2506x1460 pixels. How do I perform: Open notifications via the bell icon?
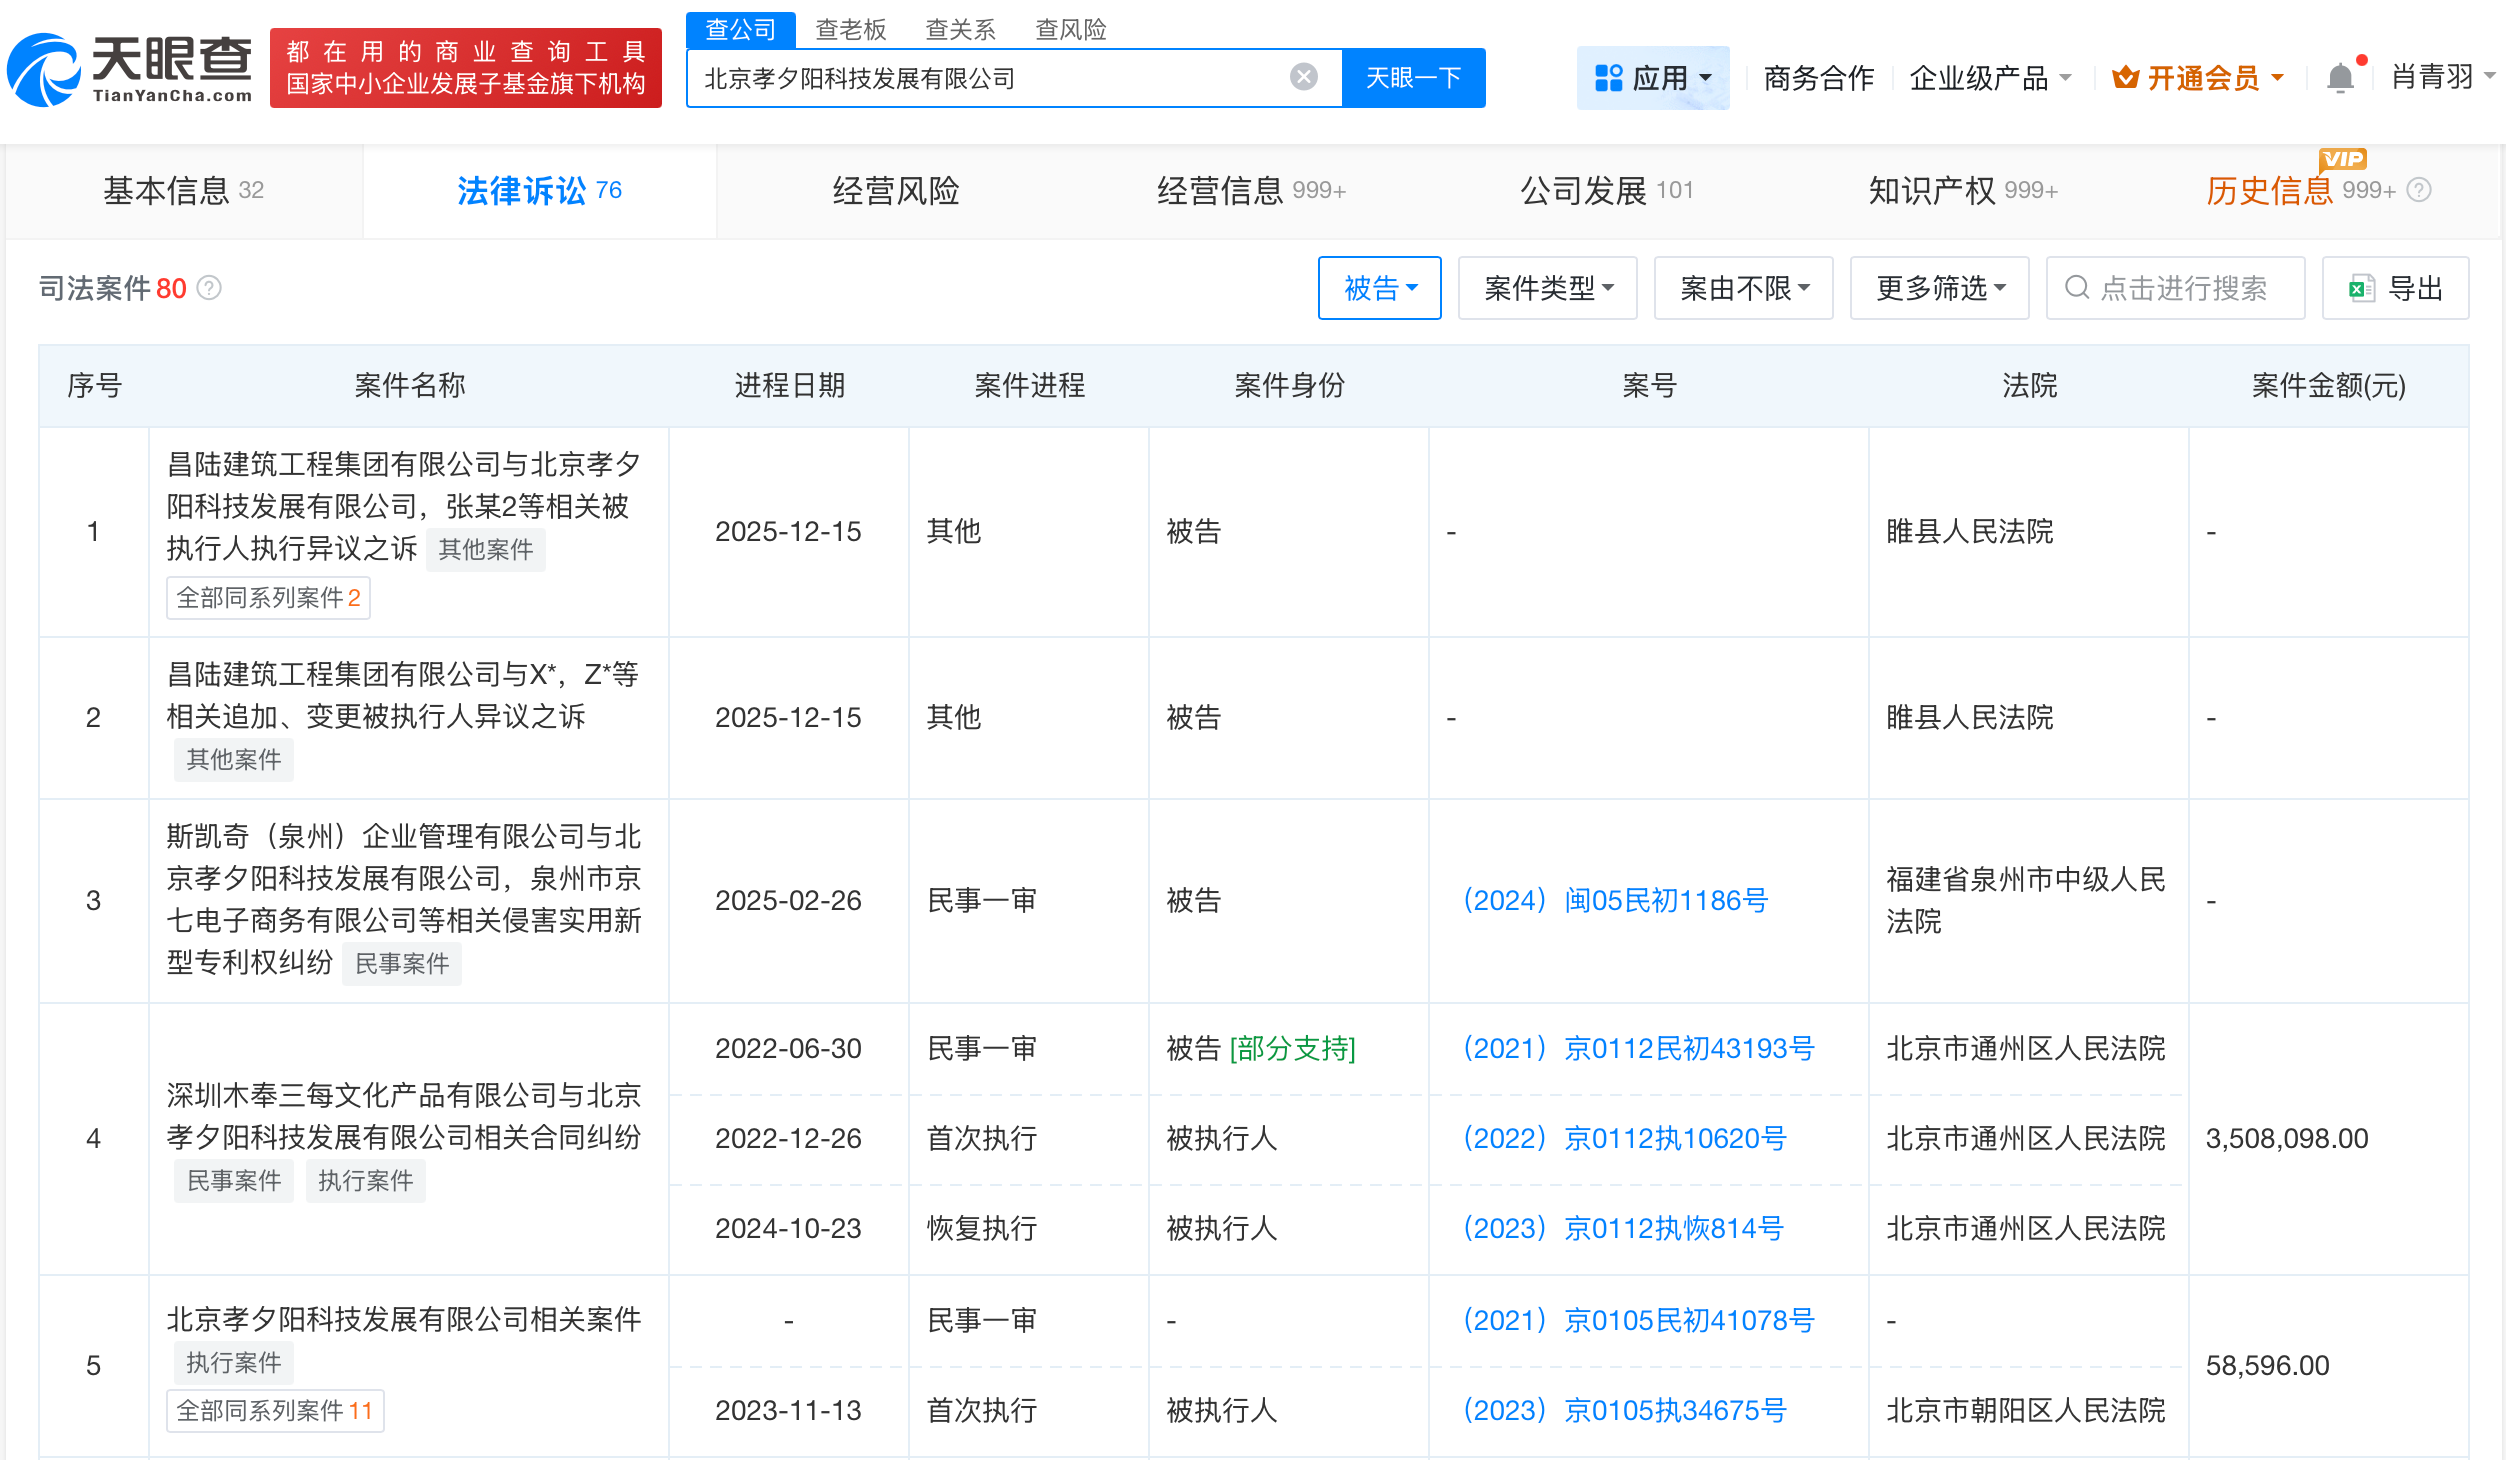point(2340,77)
